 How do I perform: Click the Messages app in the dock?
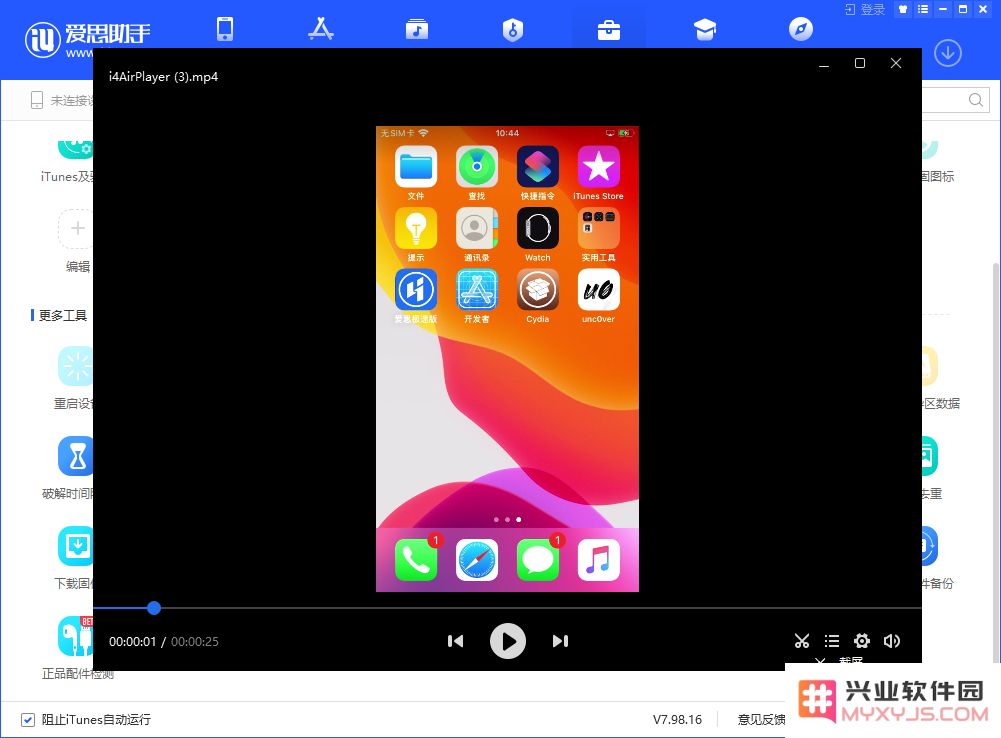click(x=538, y=560)
